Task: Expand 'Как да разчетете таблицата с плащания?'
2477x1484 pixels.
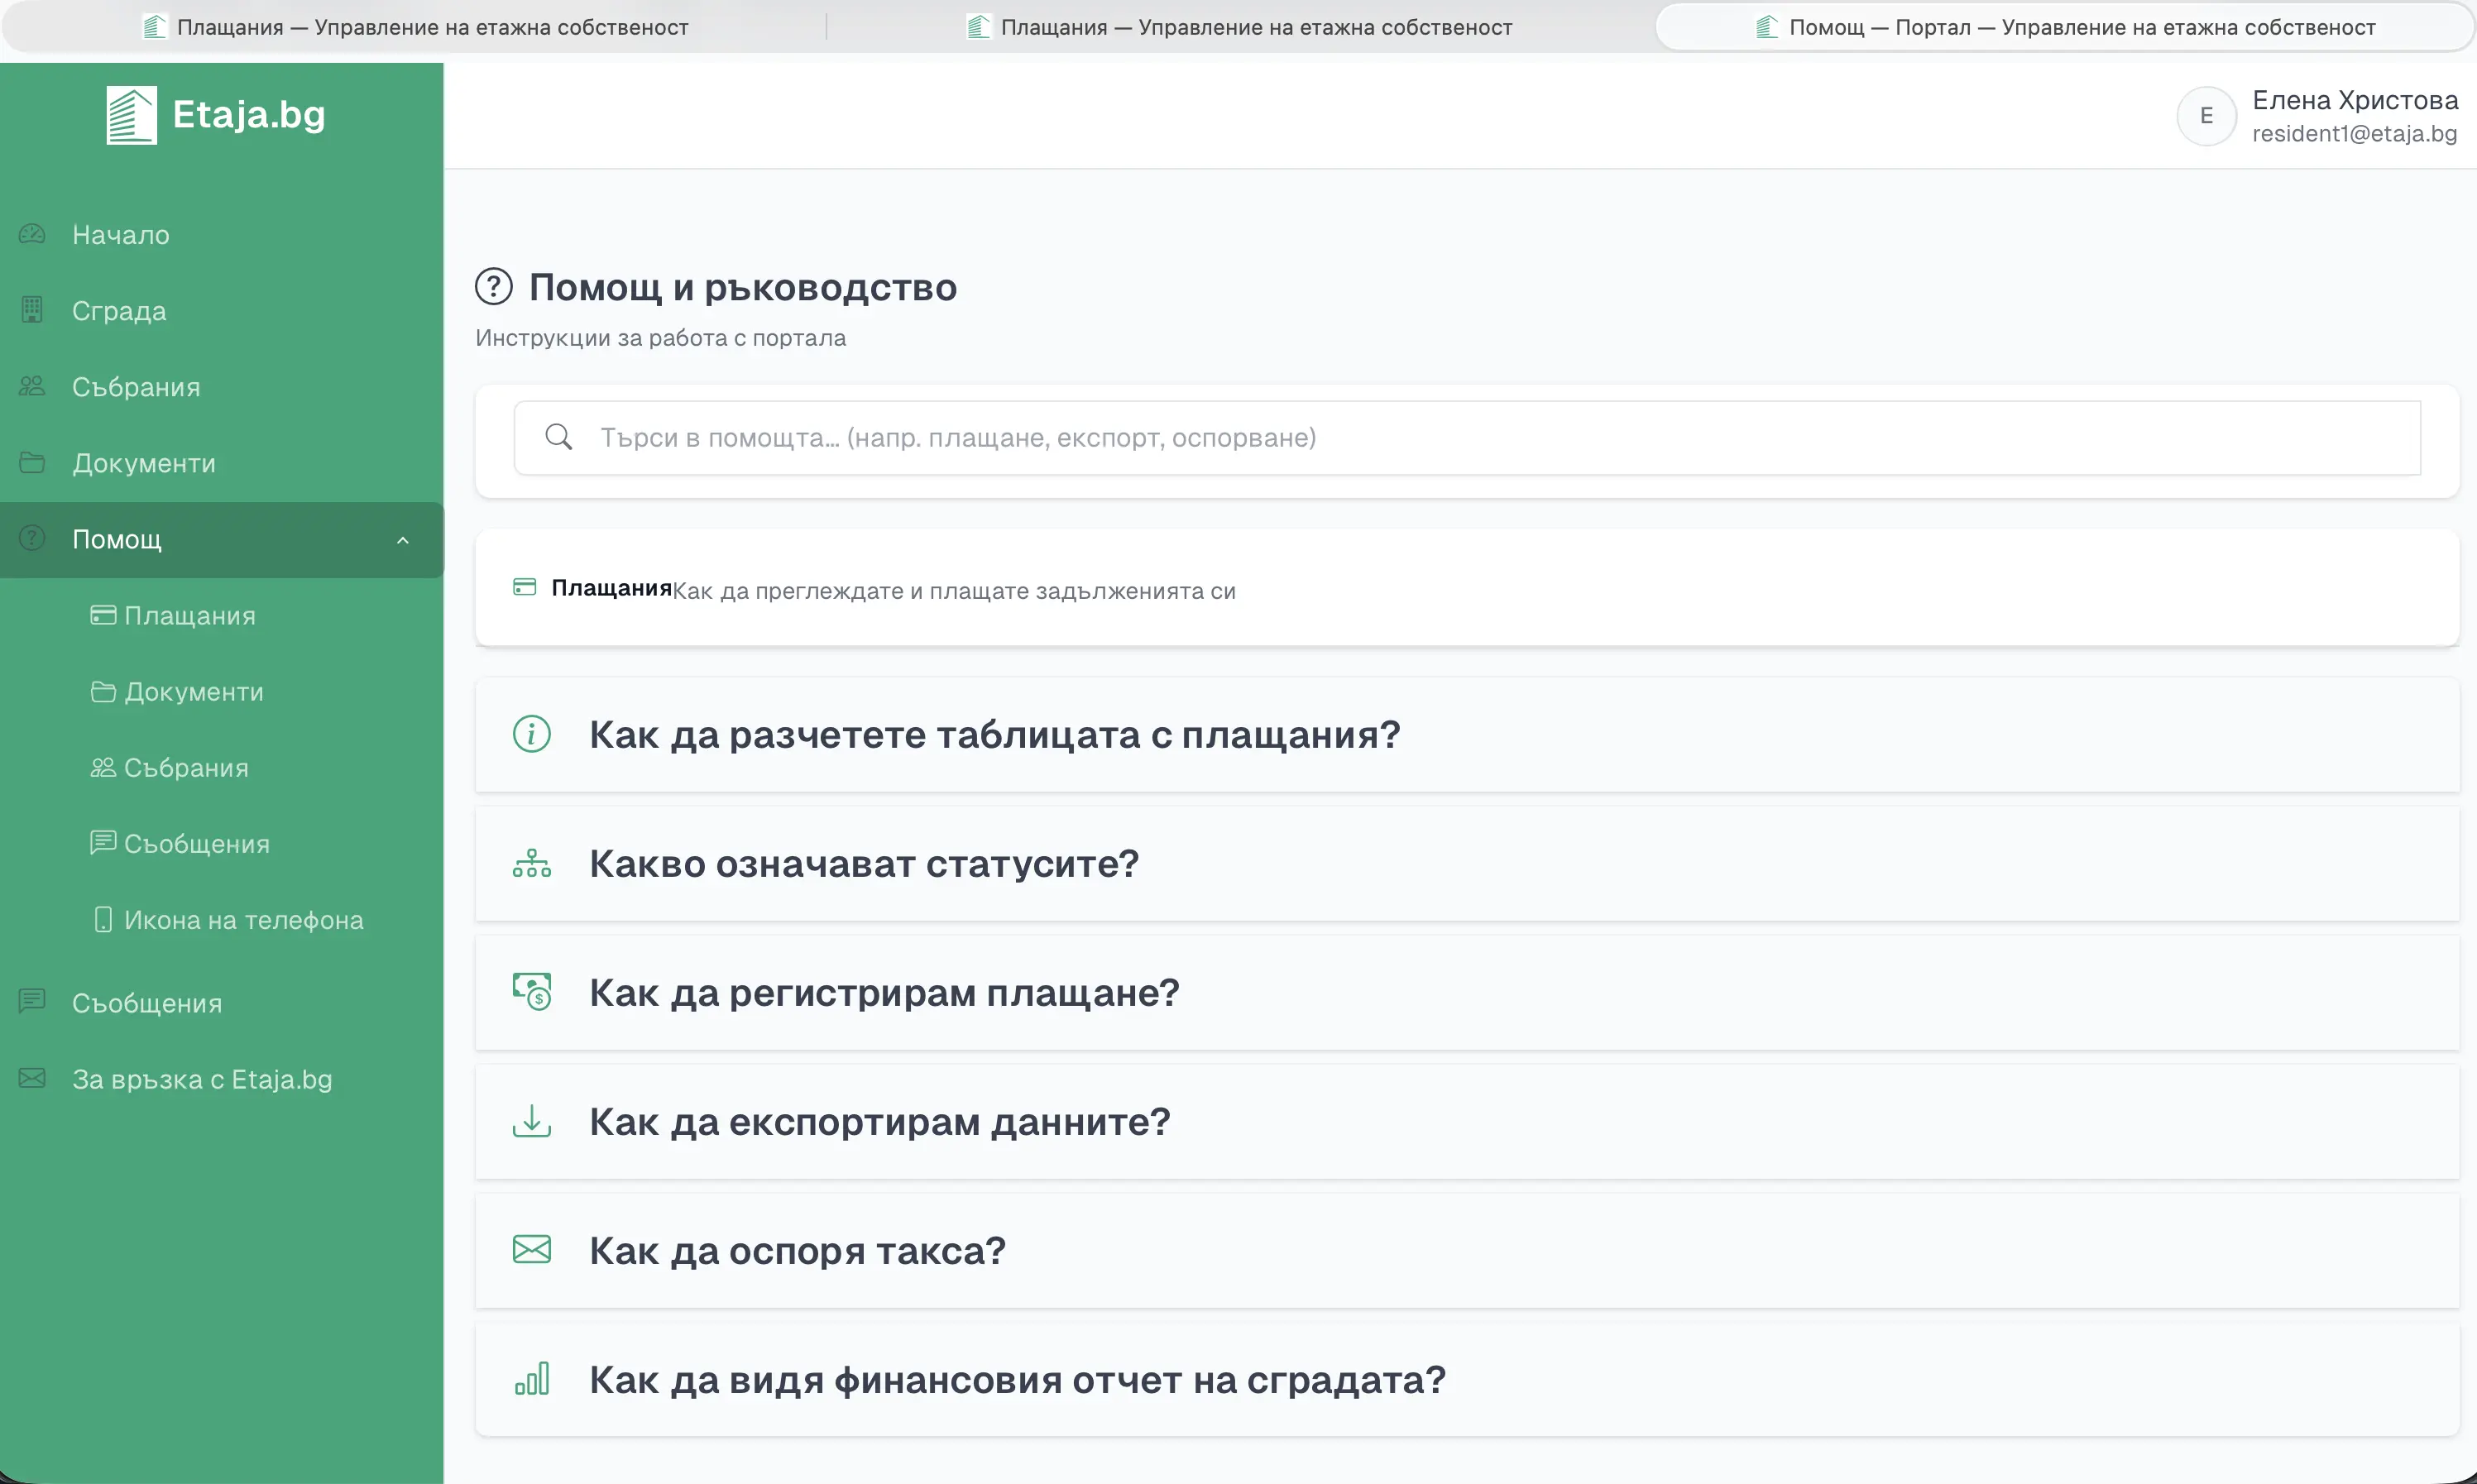Action: tap(1467, 735)
